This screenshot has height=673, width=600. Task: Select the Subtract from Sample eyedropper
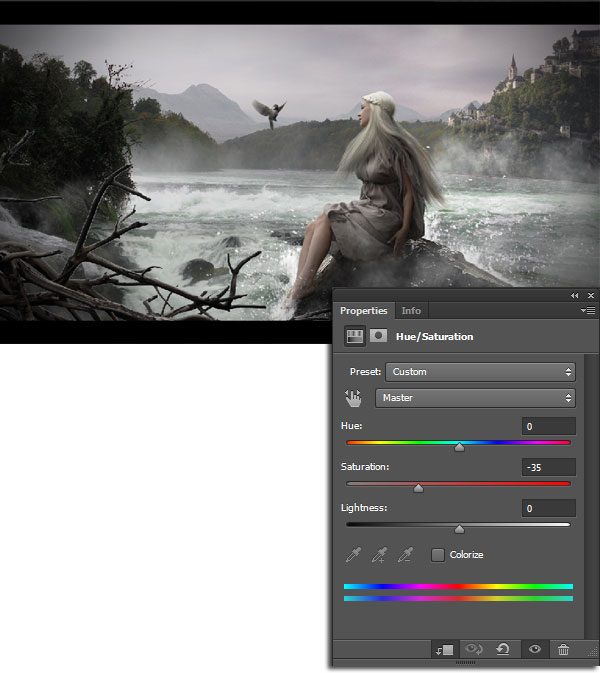[405, 555]
